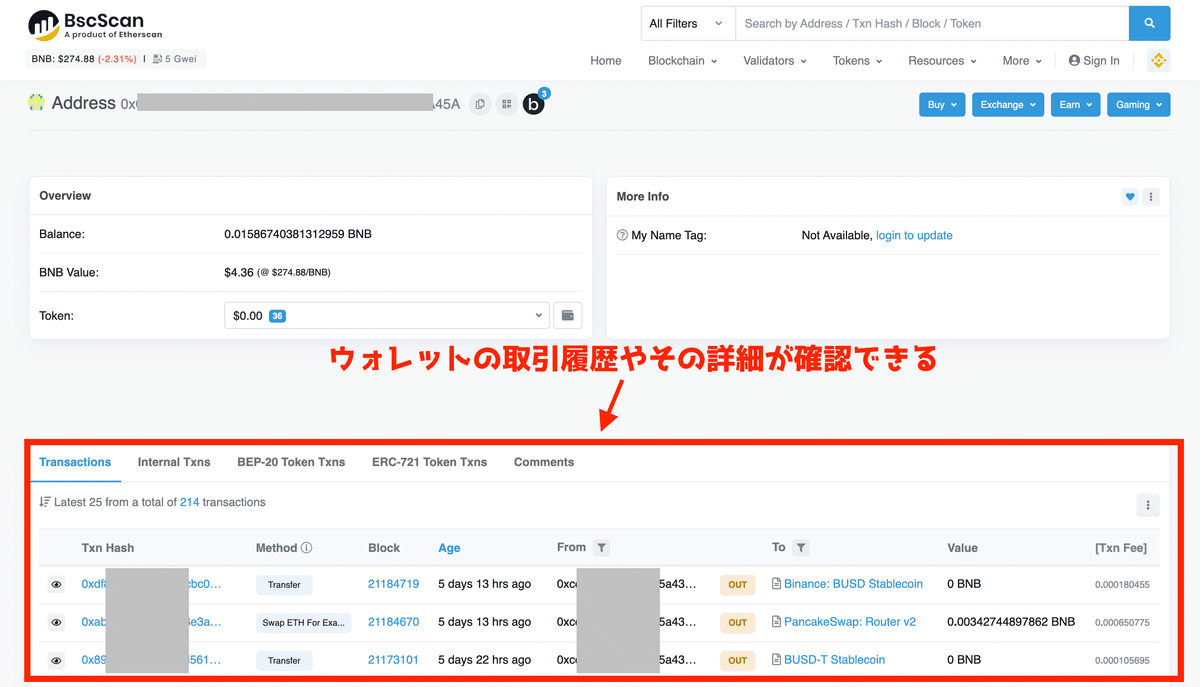This screenshot has width=1200, height=687.
Task: Click the BNB chain icon beside Sign In
Action: (1158, 60)
